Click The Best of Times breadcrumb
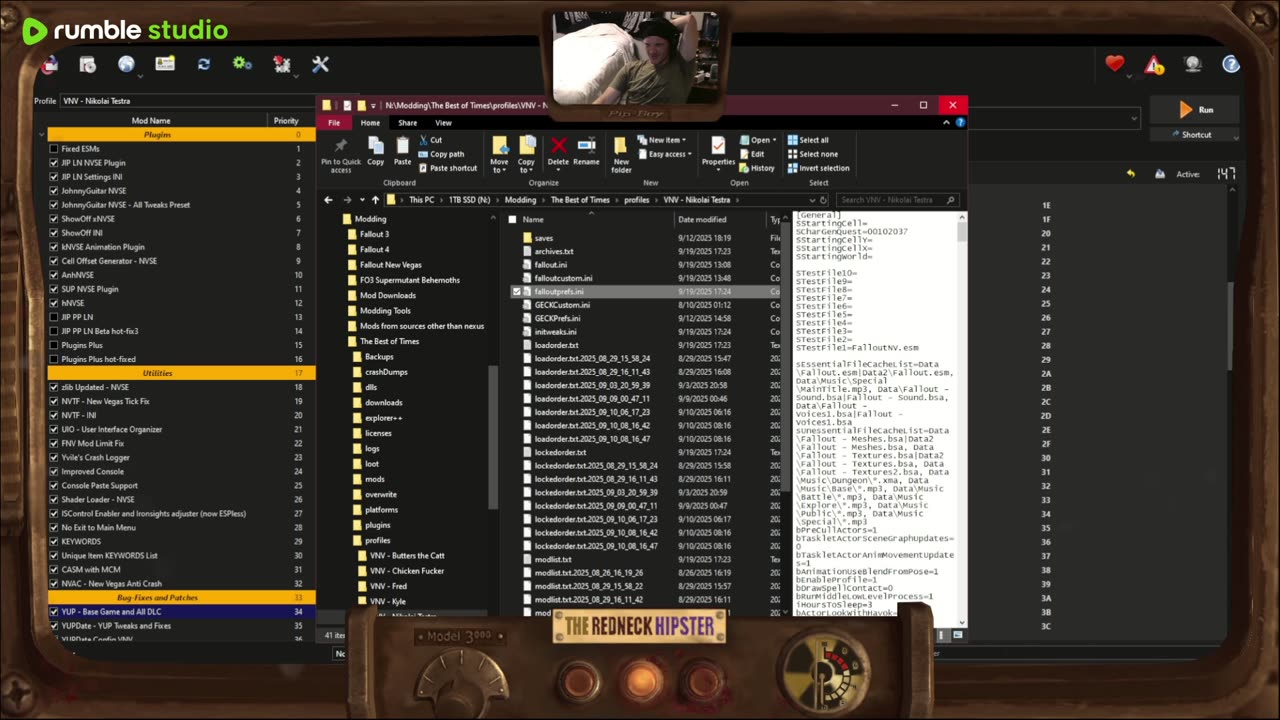1280x720 pixels. tap(580, 200)
